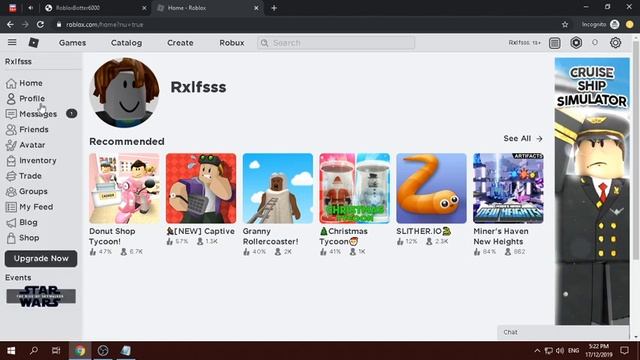Click the Groups icon in sidebar
The height and width of the screenshot is (360, 640).
pyautogui.click(x=11, y=192)
